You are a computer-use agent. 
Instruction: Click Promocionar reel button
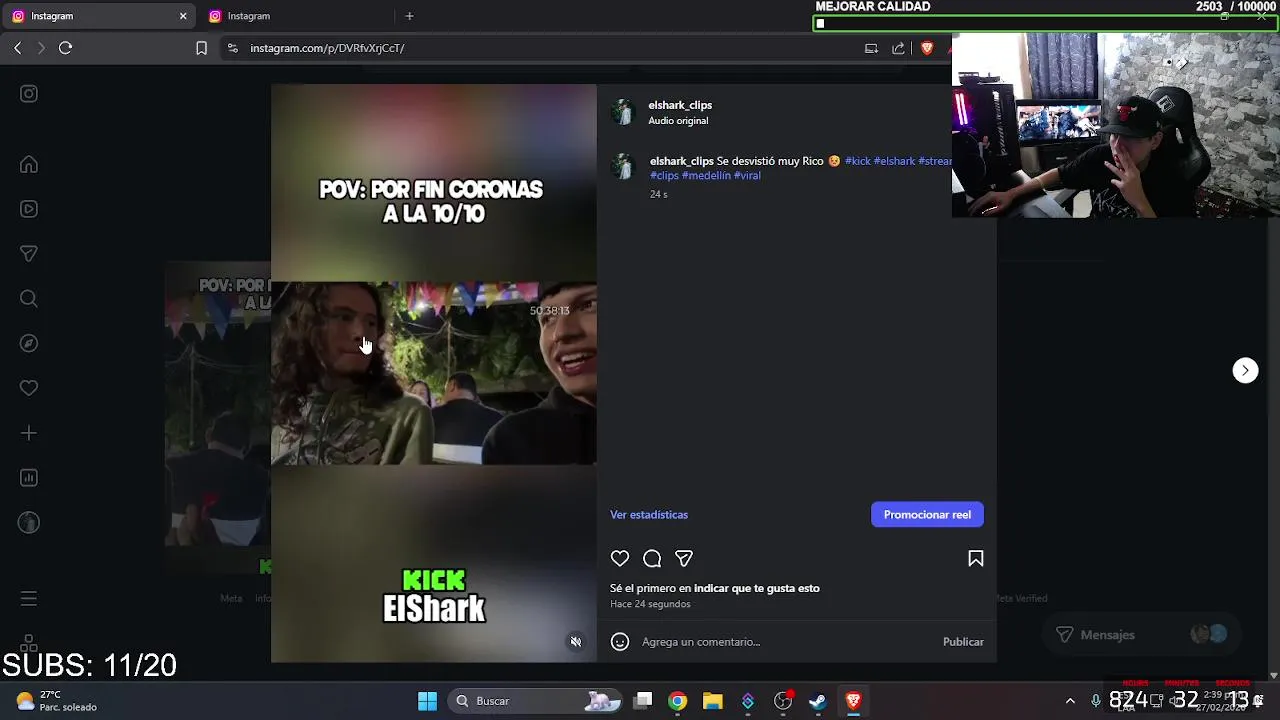[x=927, y=515]
